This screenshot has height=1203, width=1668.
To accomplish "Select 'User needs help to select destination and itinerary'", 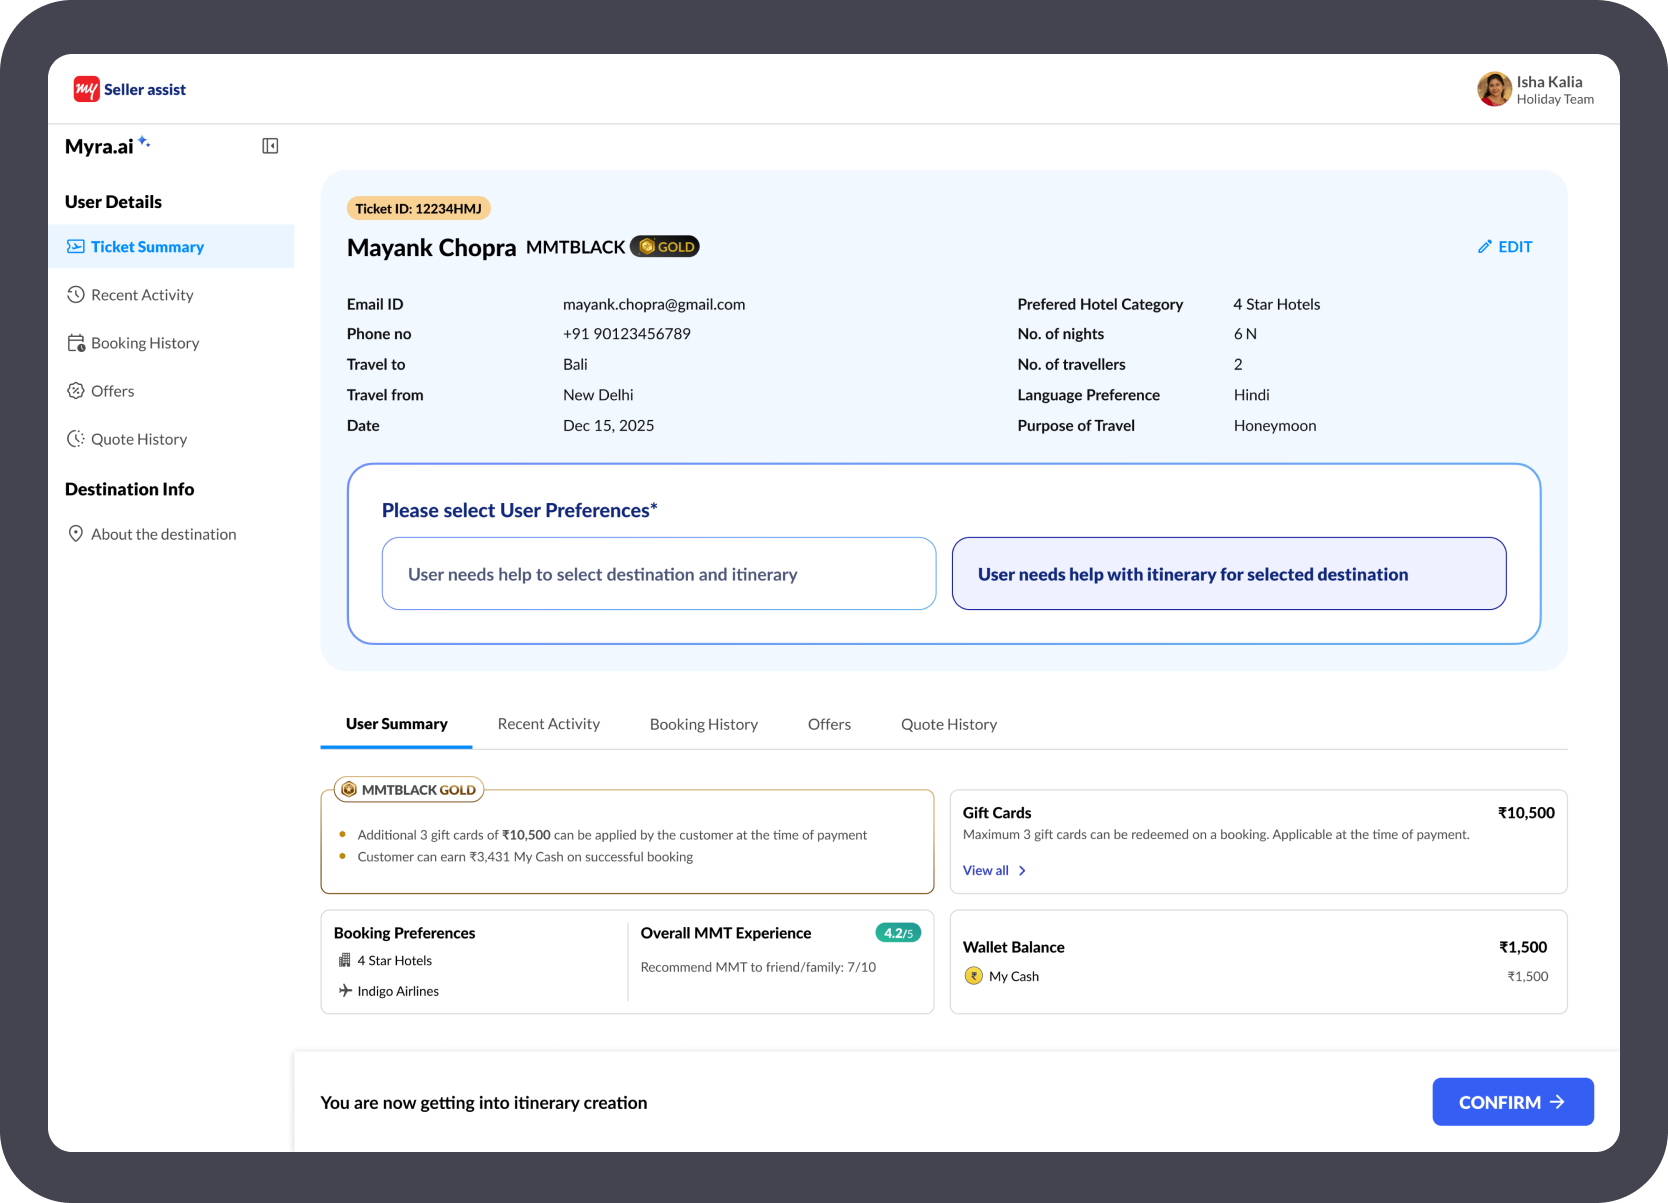I will (659, 574).
